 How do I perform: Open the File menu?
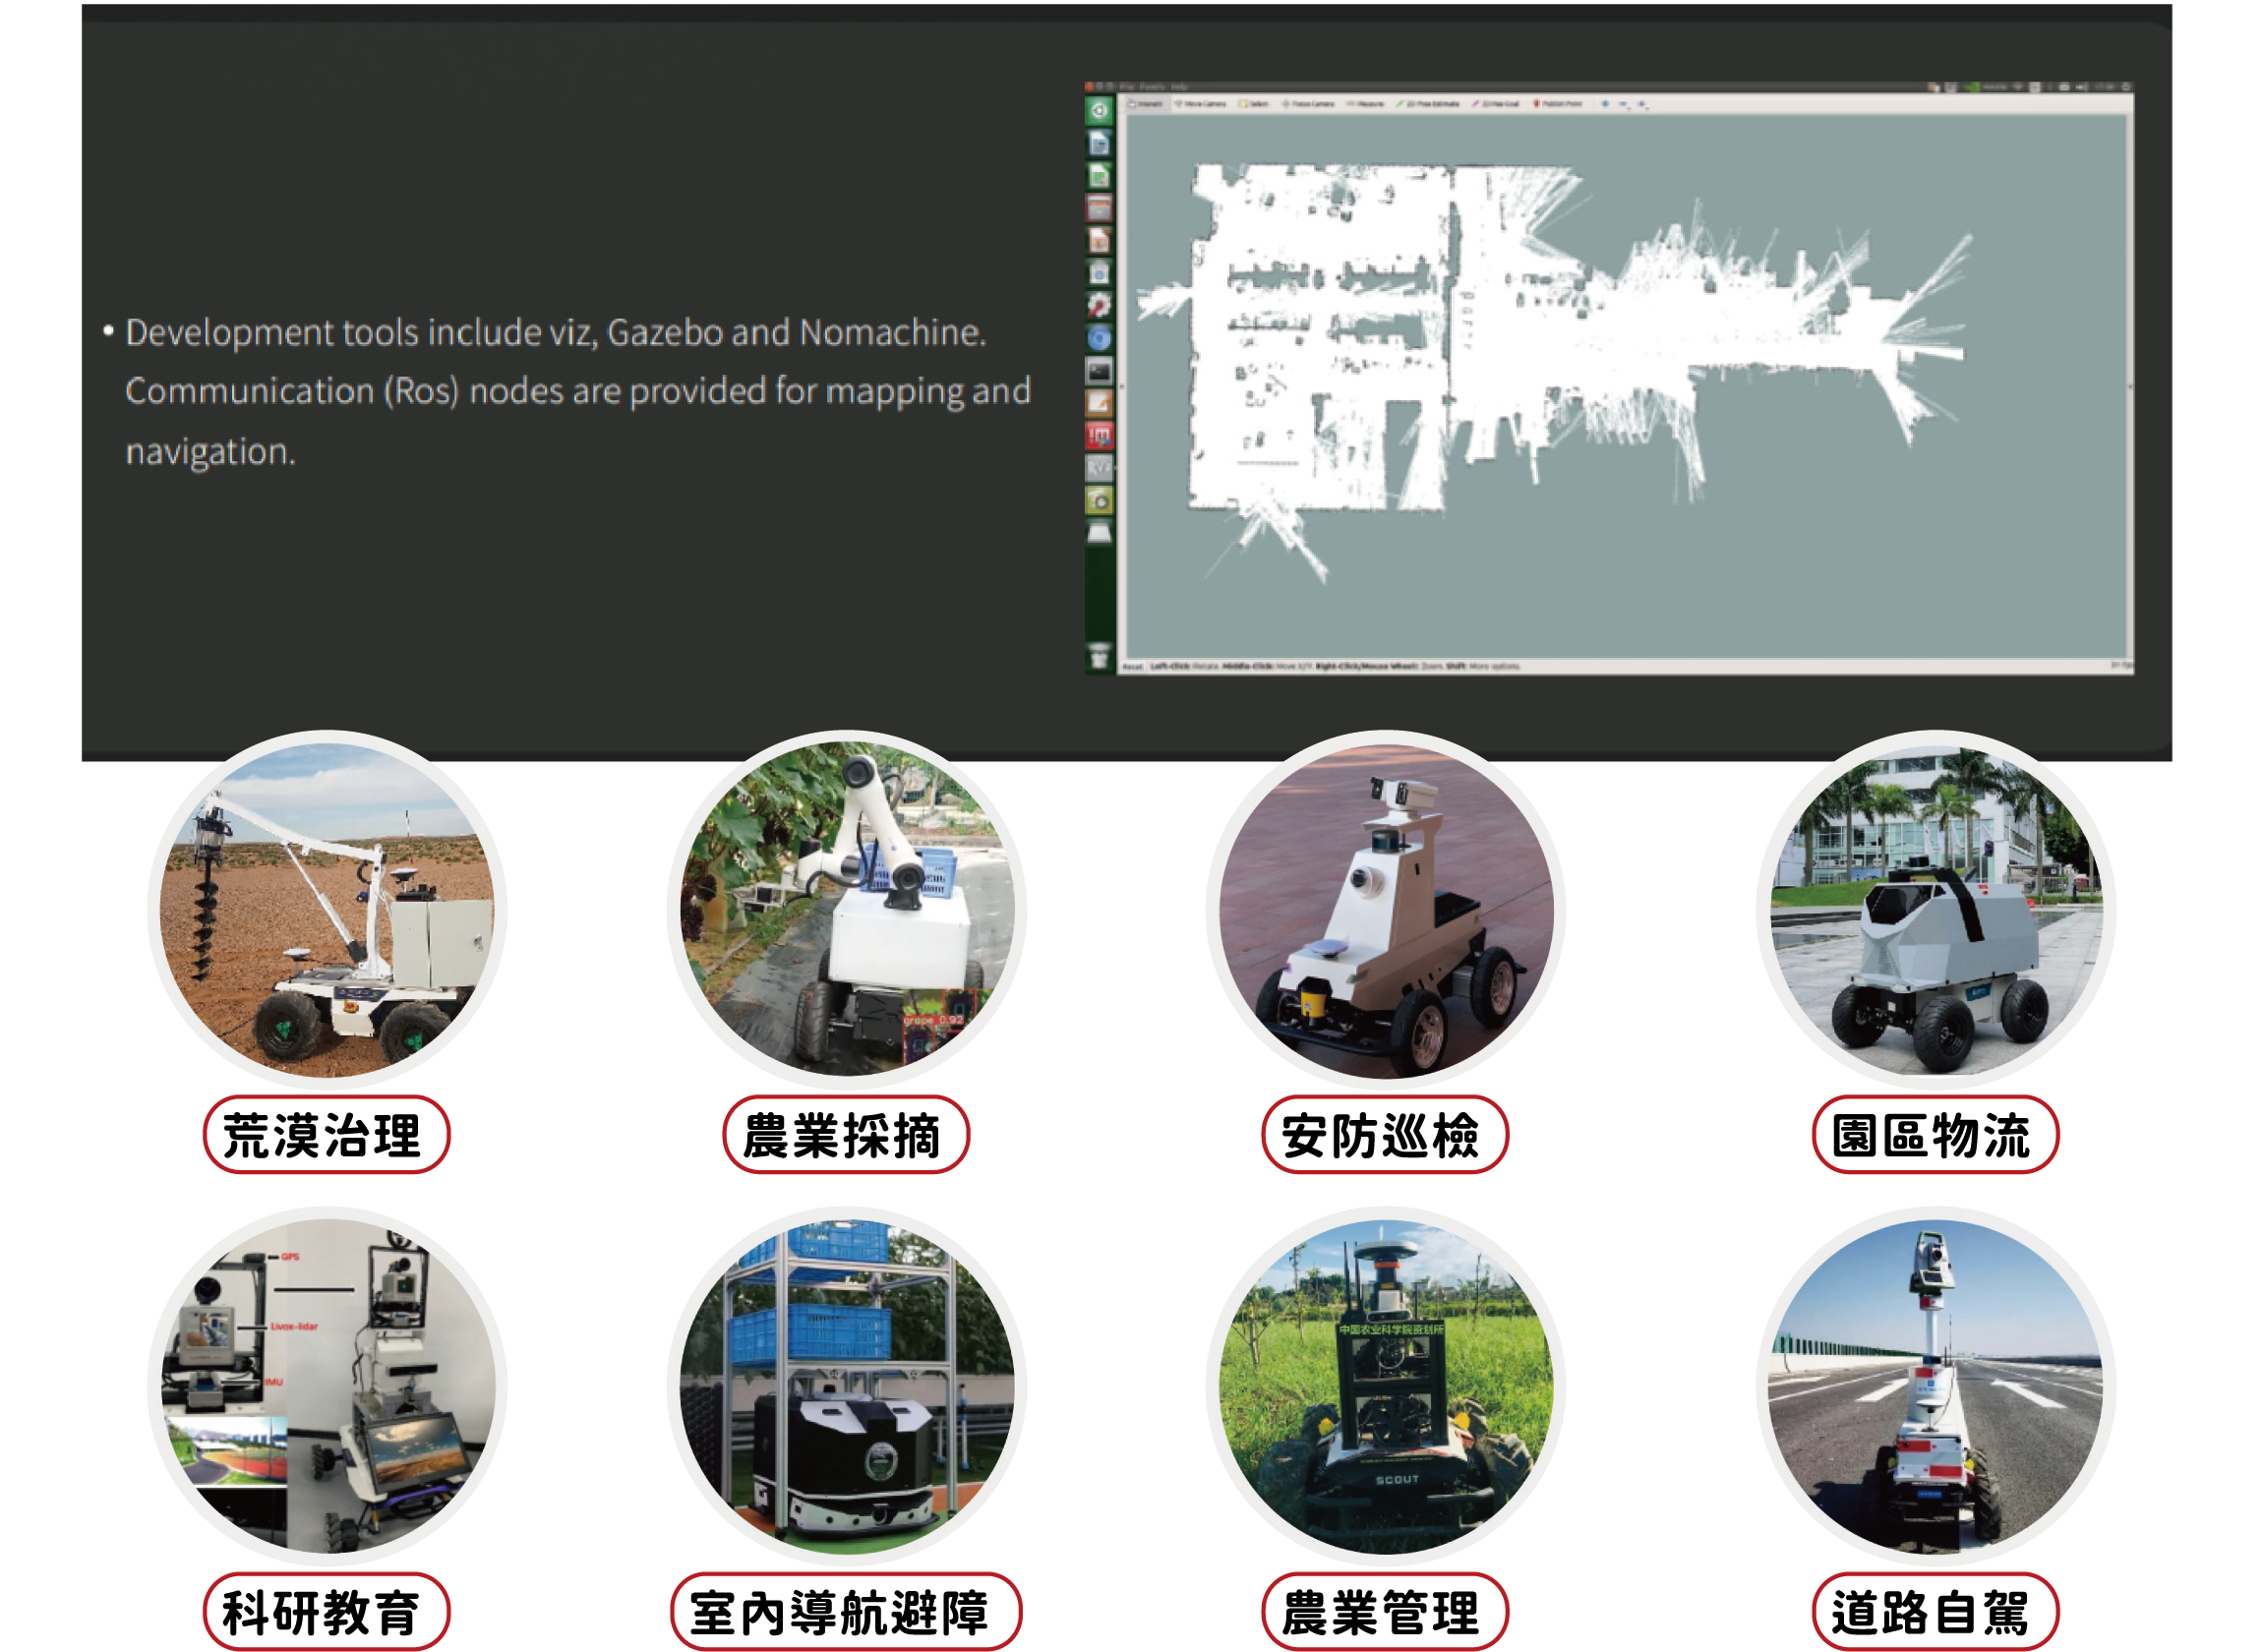pyautogui.click(x=1127, y=87)
